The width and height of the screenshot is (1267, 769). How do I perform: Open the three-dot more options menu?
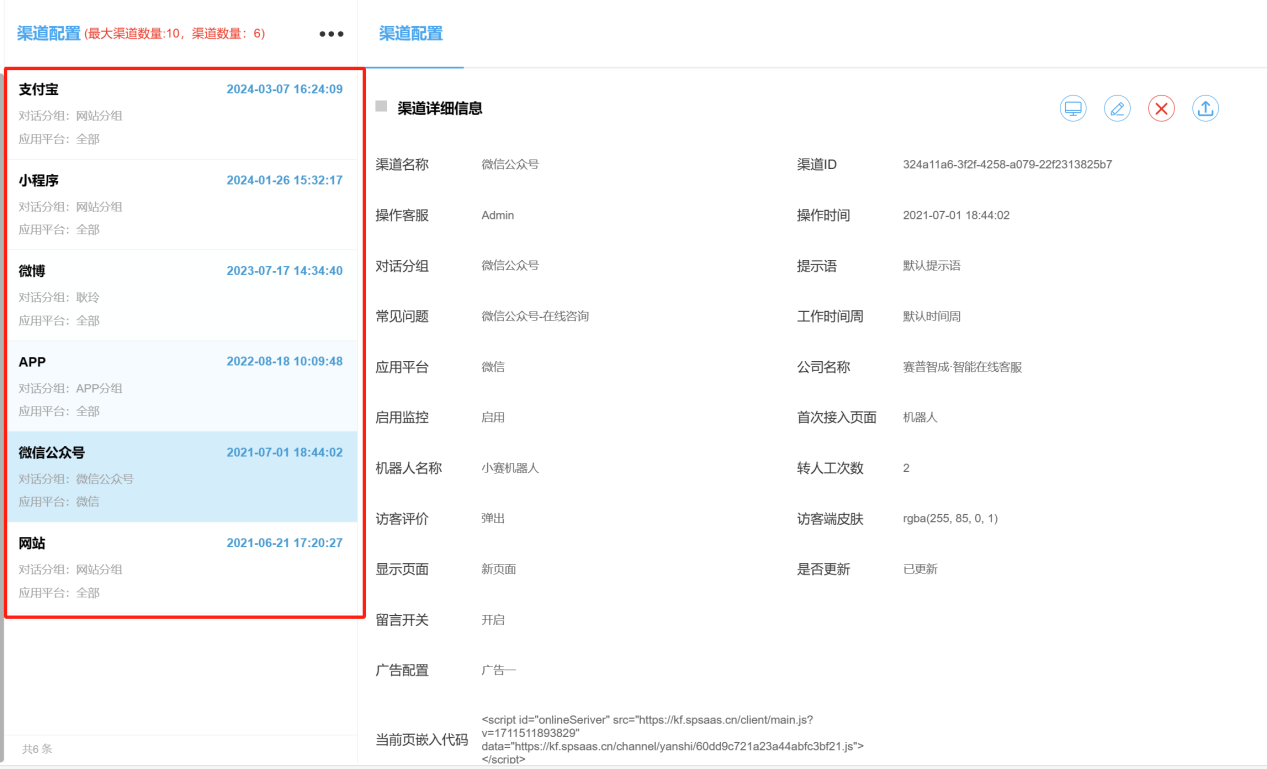coord(331,34)
